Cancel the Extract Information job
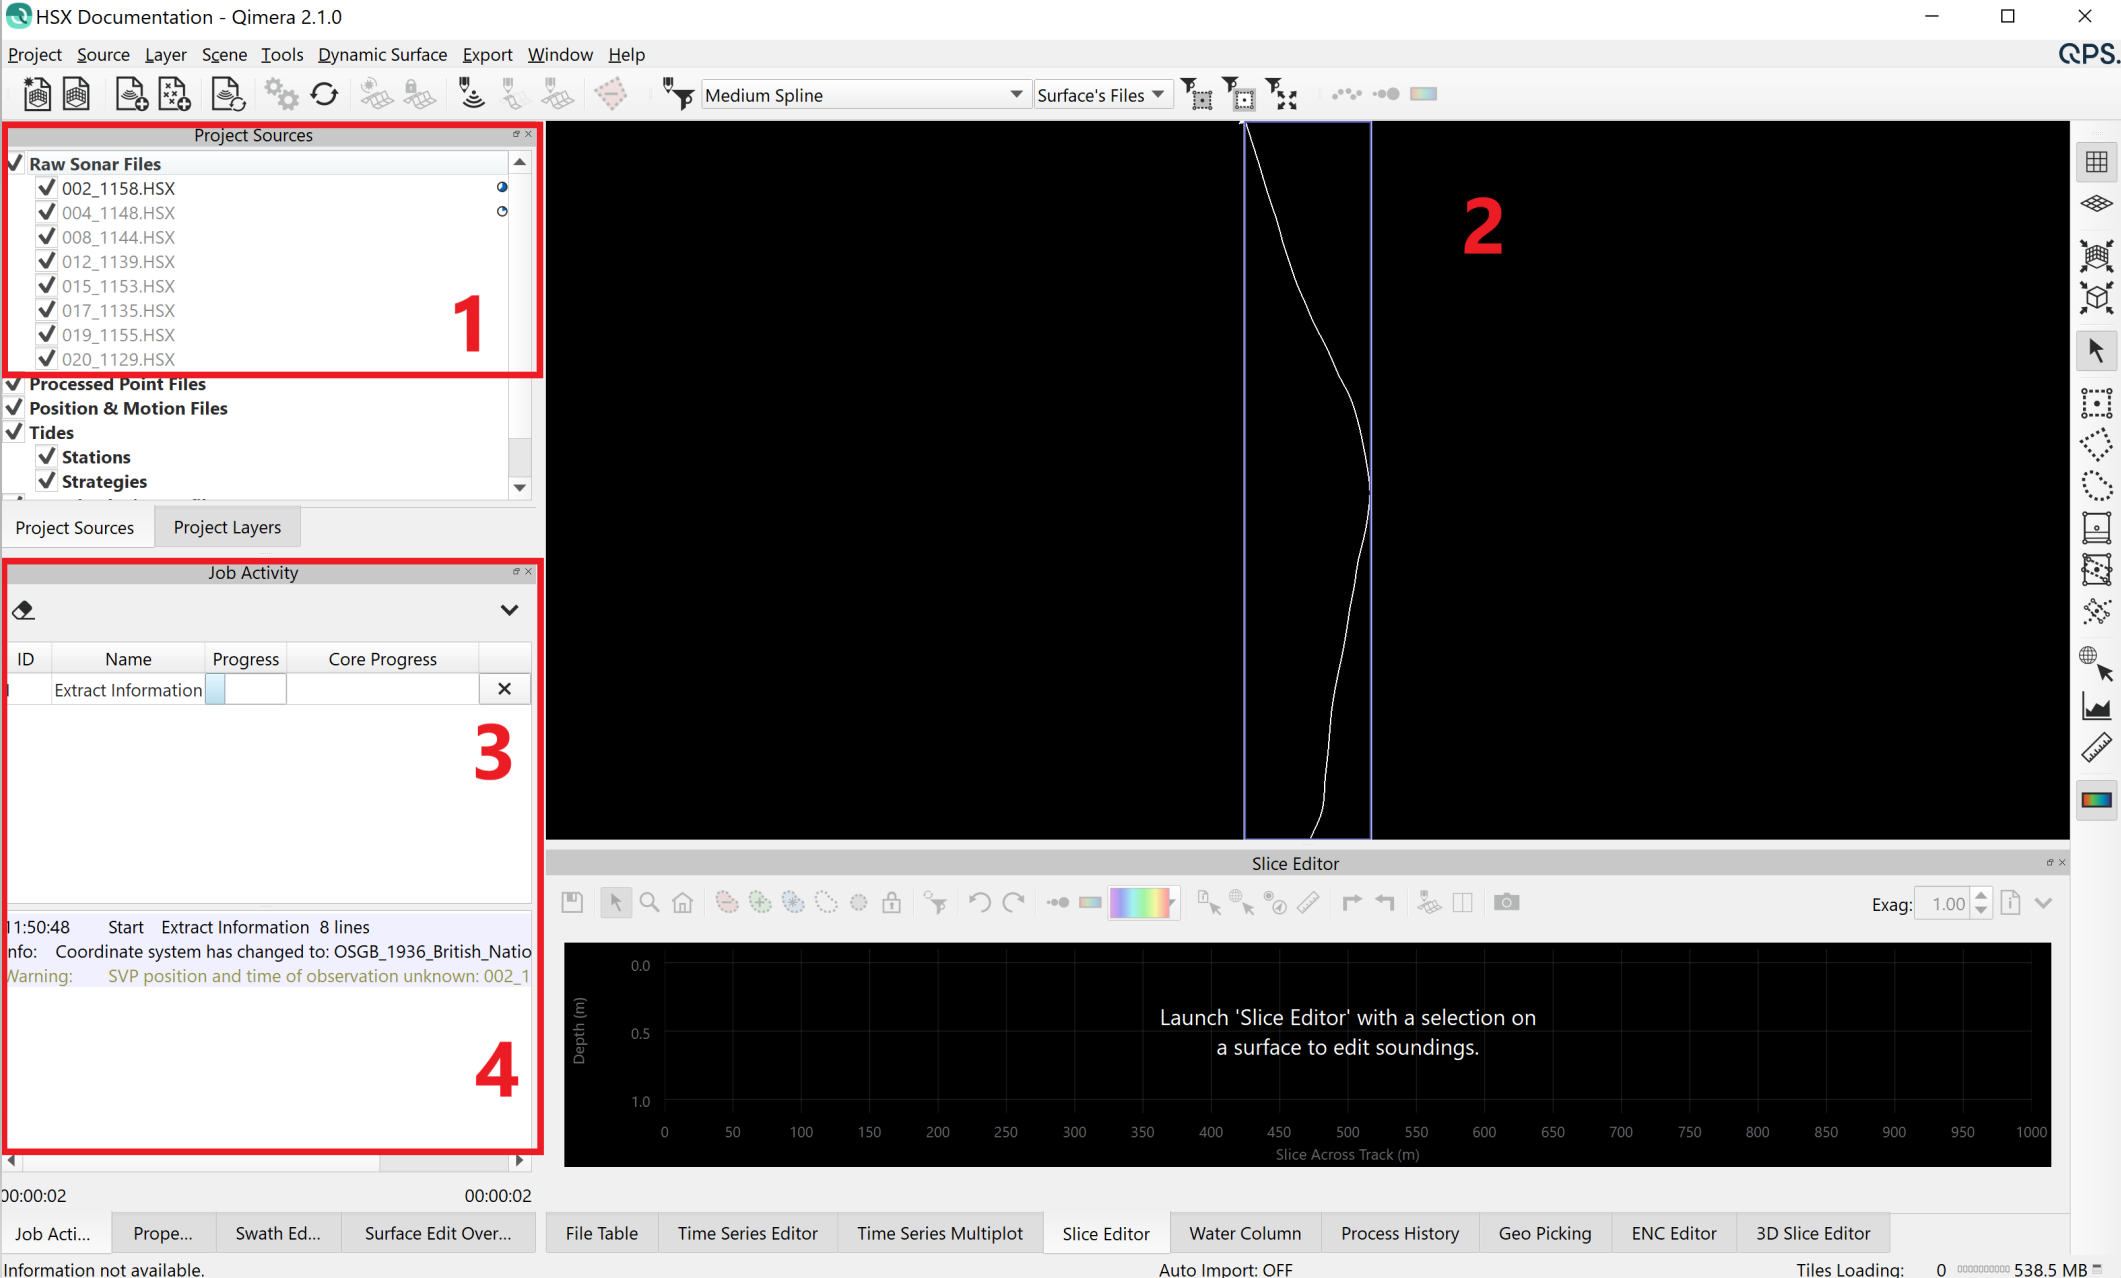2121x1278 pixels. coord(504,689)
